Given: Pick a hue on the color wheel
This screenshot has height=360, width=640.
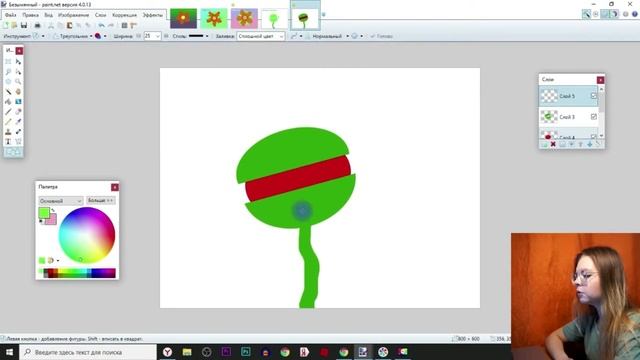Looking at the screenshot, I should click(87, 235).
